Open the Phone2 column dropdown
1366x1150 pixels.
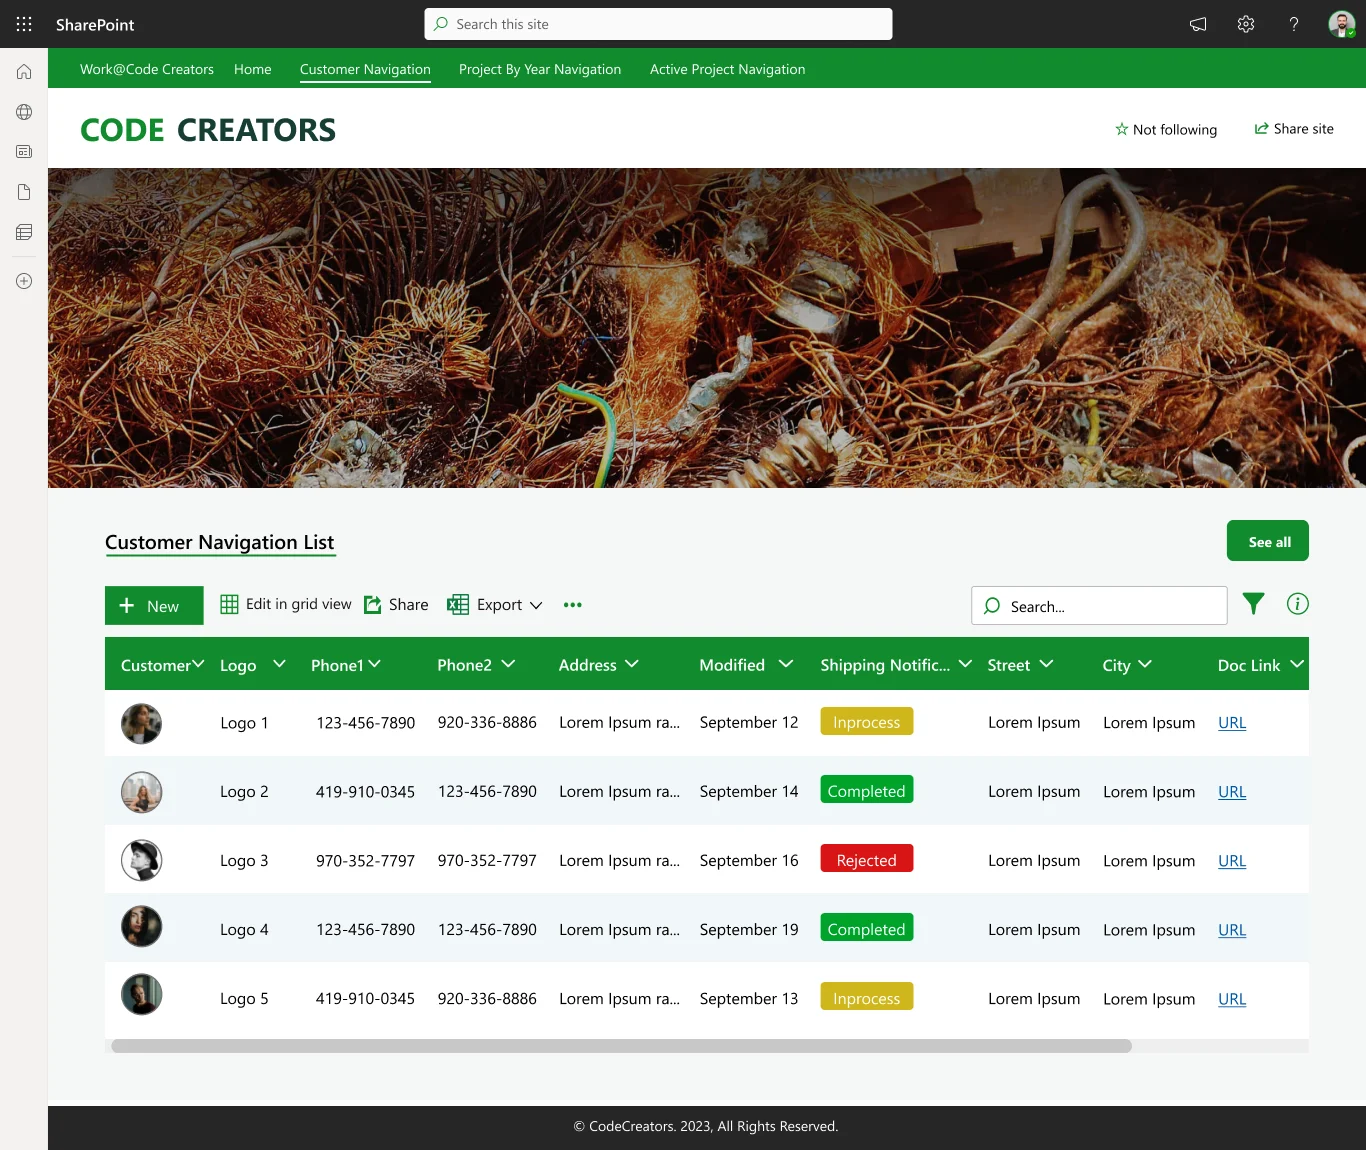coord(508,664)
